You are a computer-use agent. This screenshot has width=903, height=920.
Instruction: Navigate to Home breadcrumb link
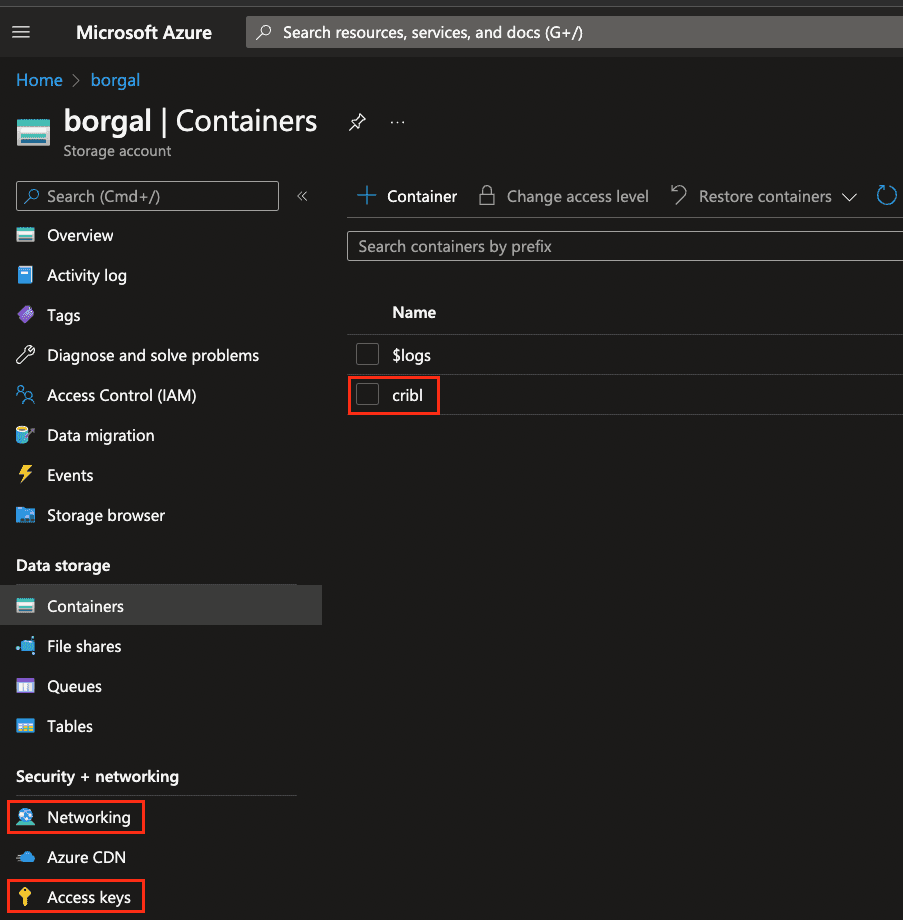39,80
